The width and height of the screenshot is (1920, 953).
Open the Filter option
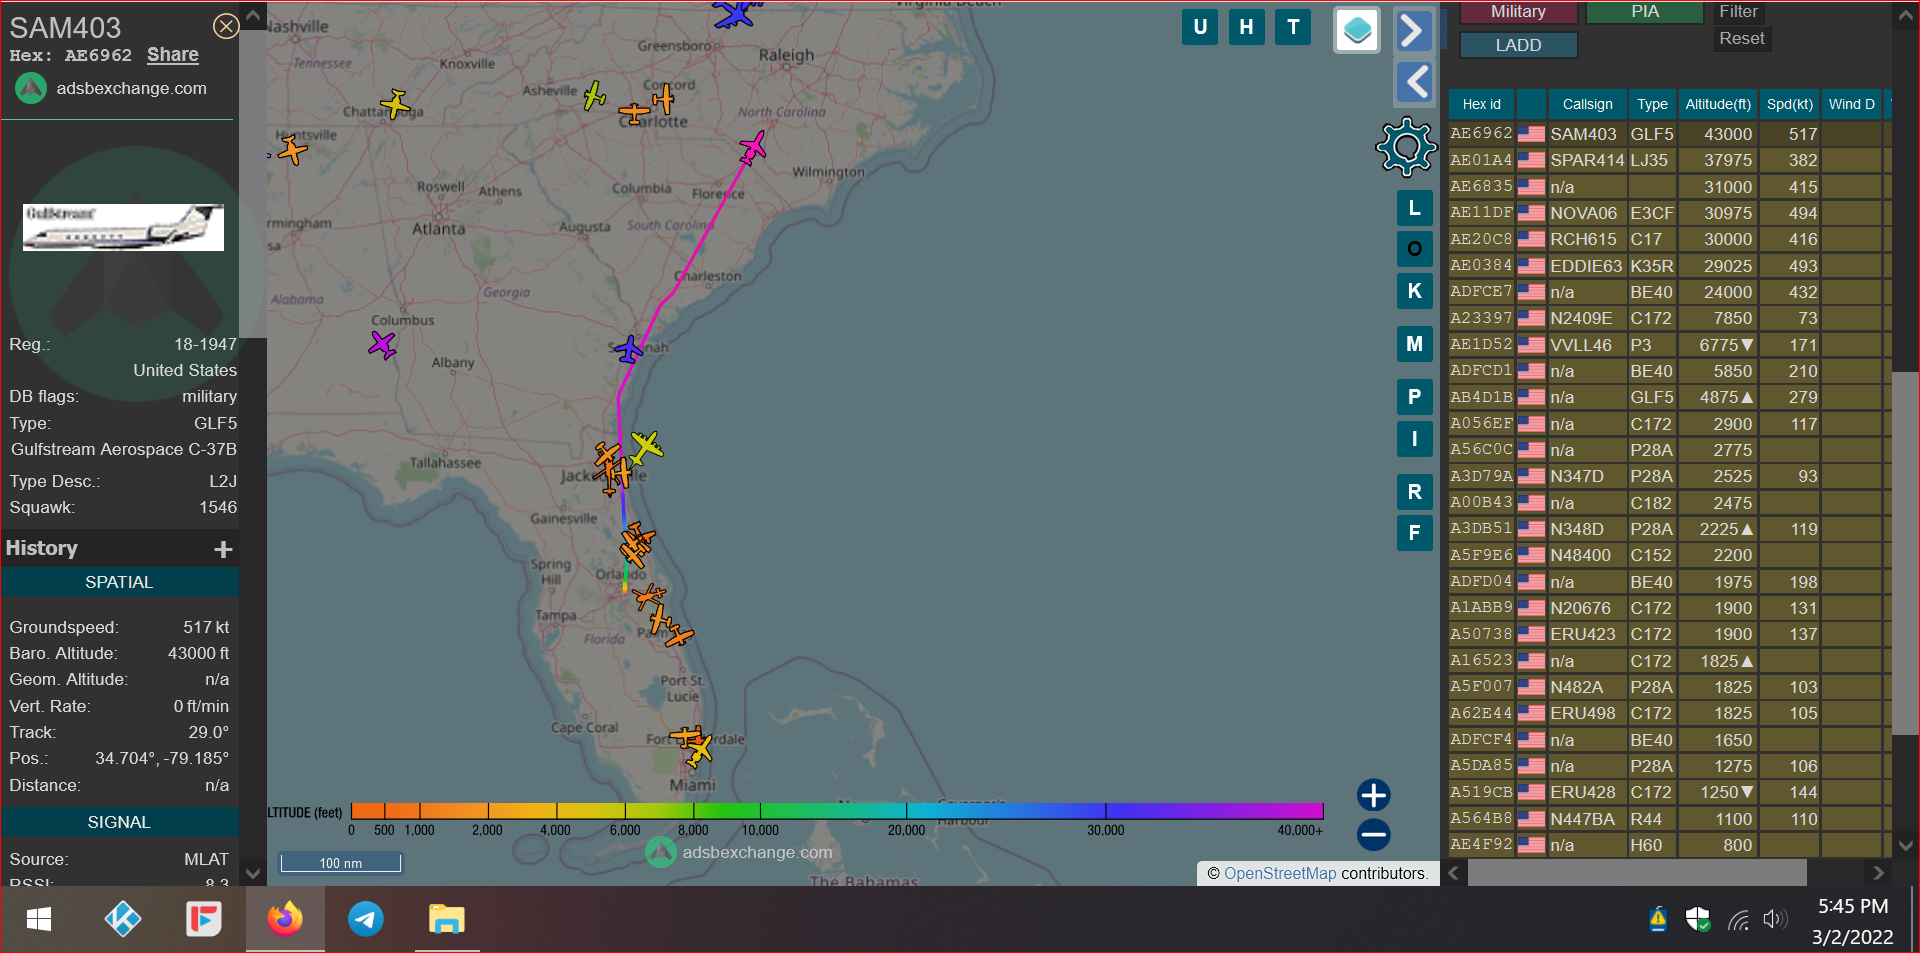tap(1738, 12)
